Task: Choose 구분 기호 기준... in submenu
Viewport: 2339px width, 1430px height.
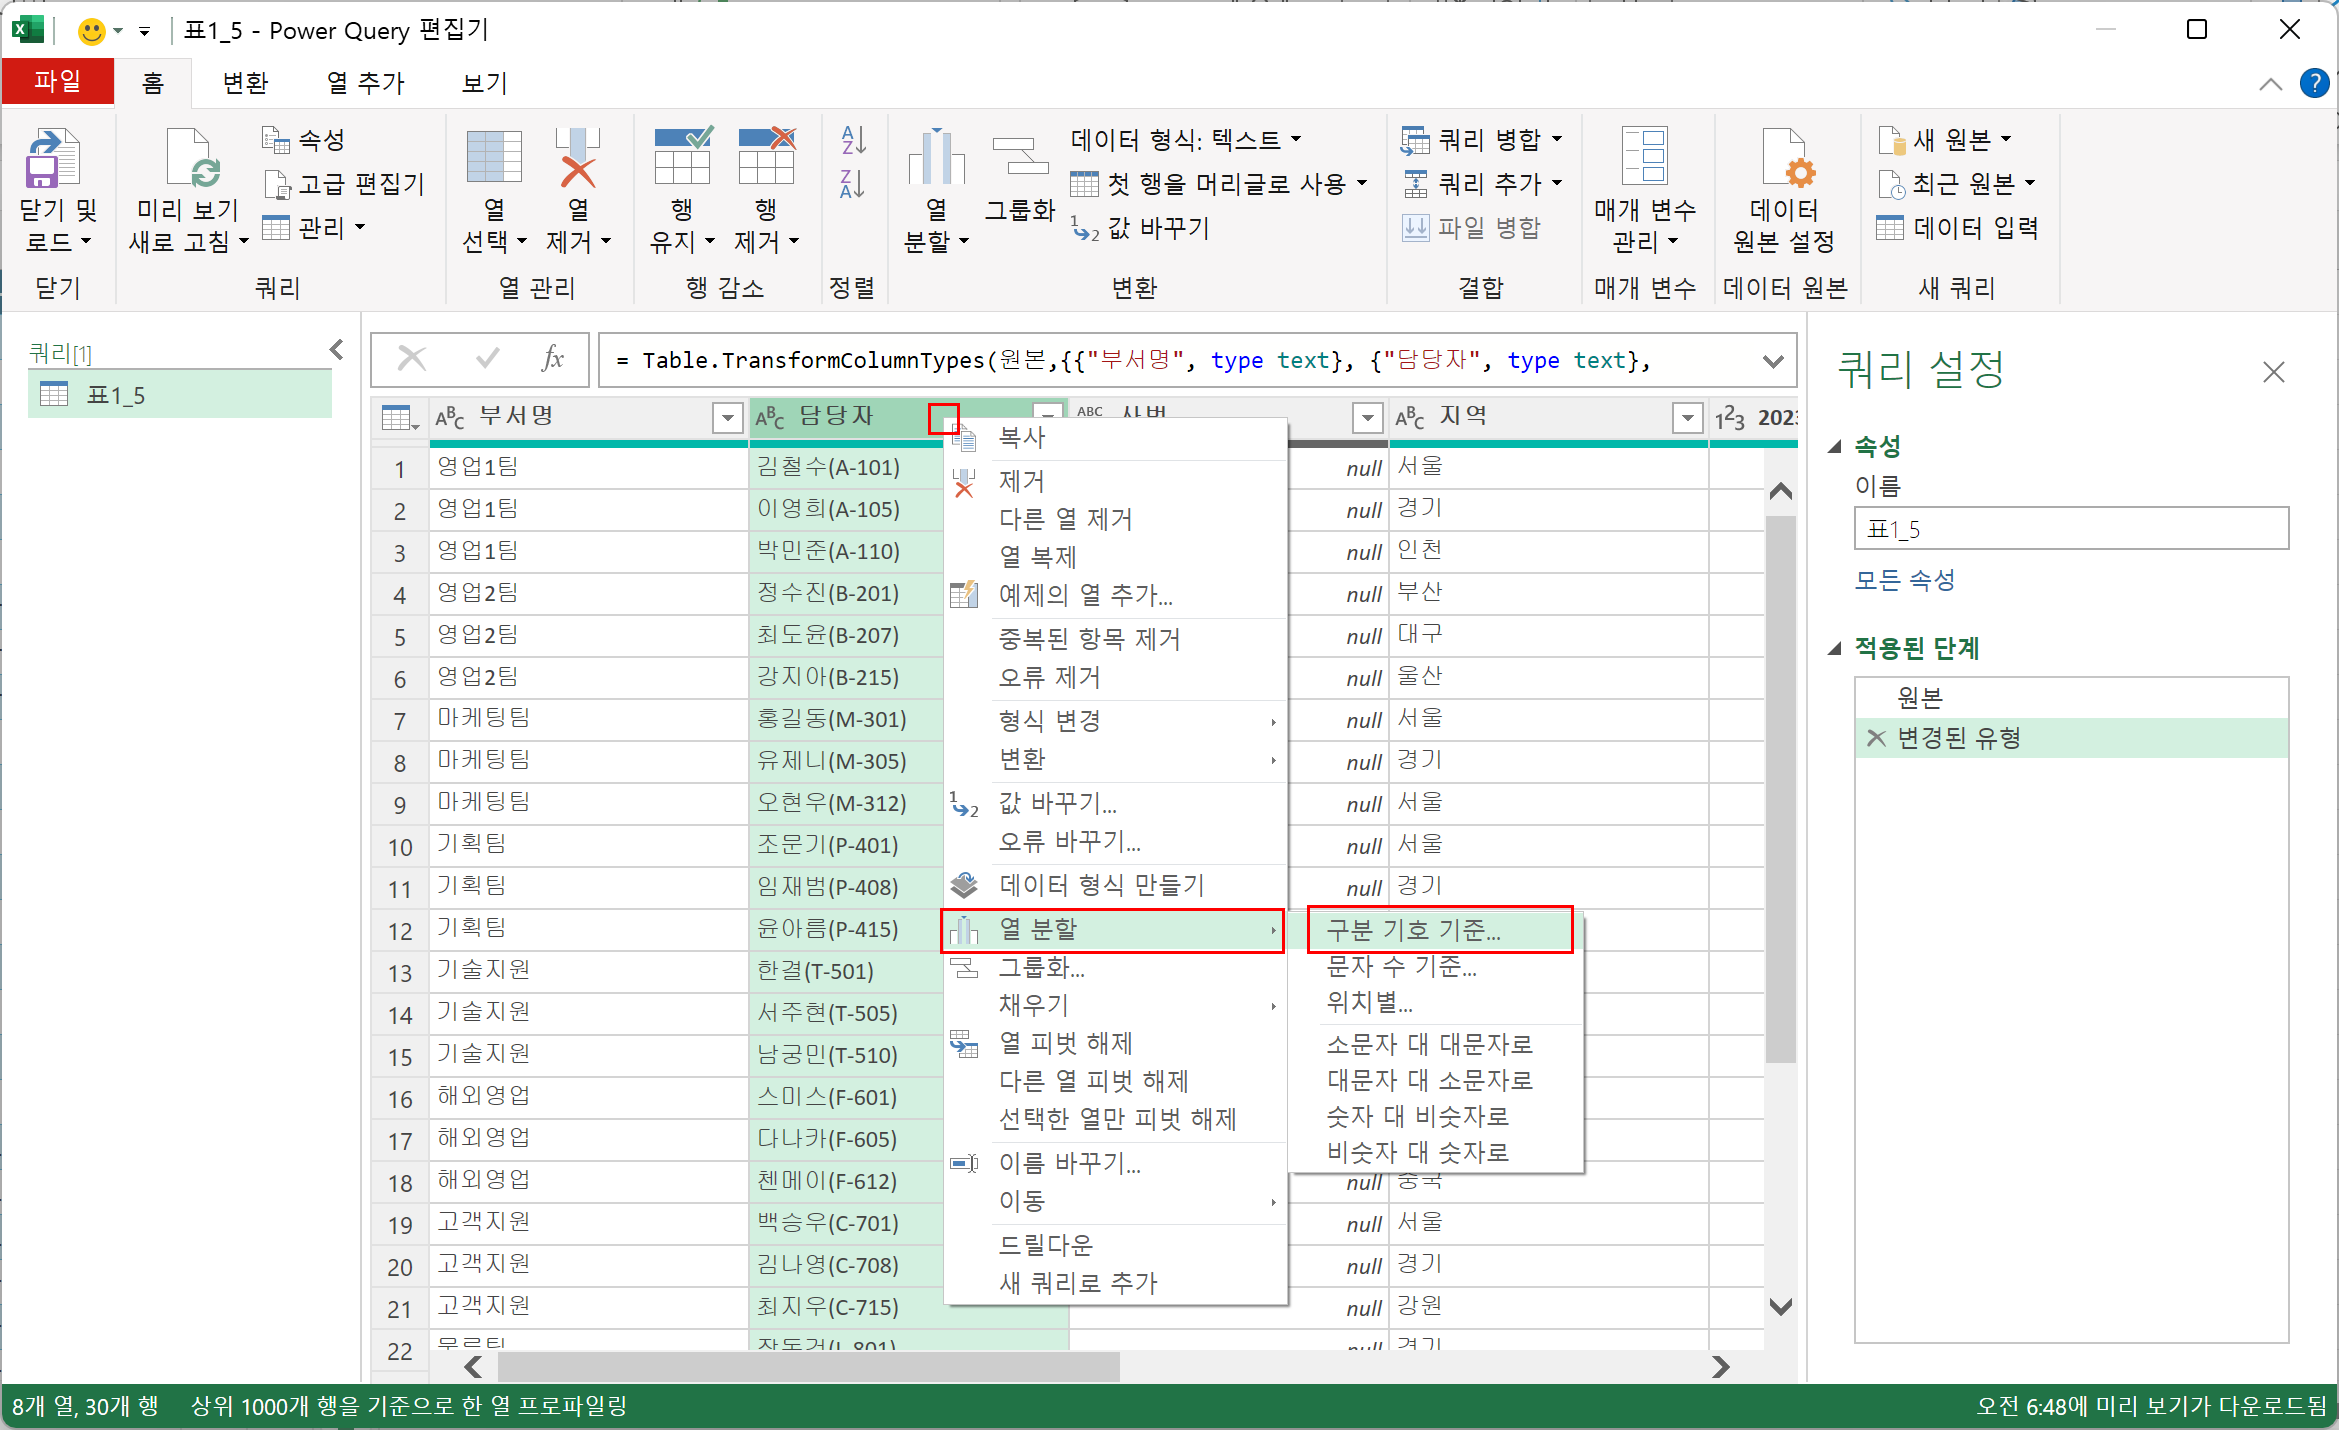Action: coord(1440,930)
